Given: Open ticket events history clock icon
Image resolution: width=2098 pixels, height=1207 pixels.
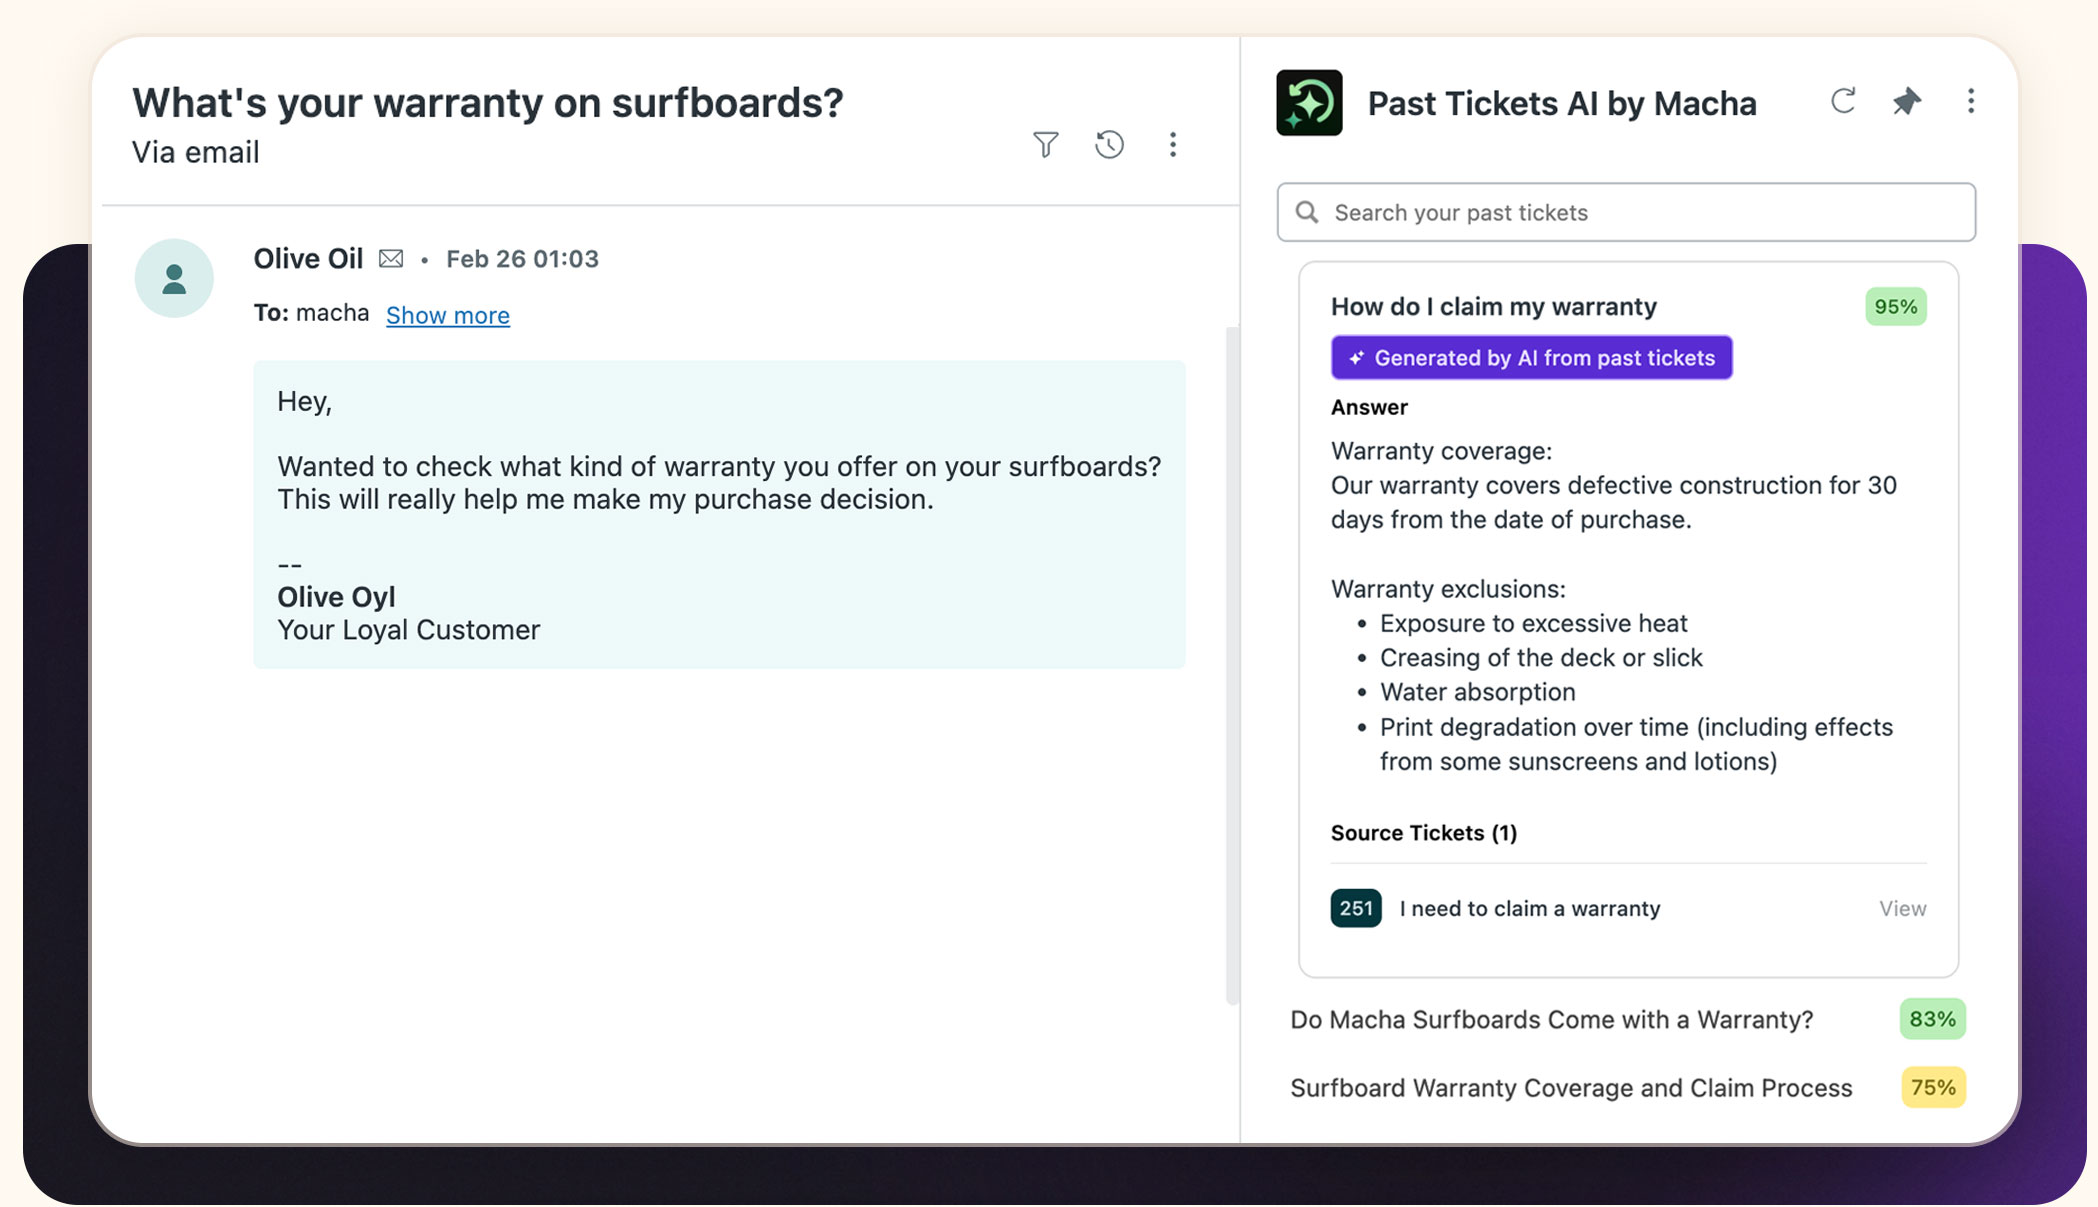Looking at the screenshot, I should 1109,145.
